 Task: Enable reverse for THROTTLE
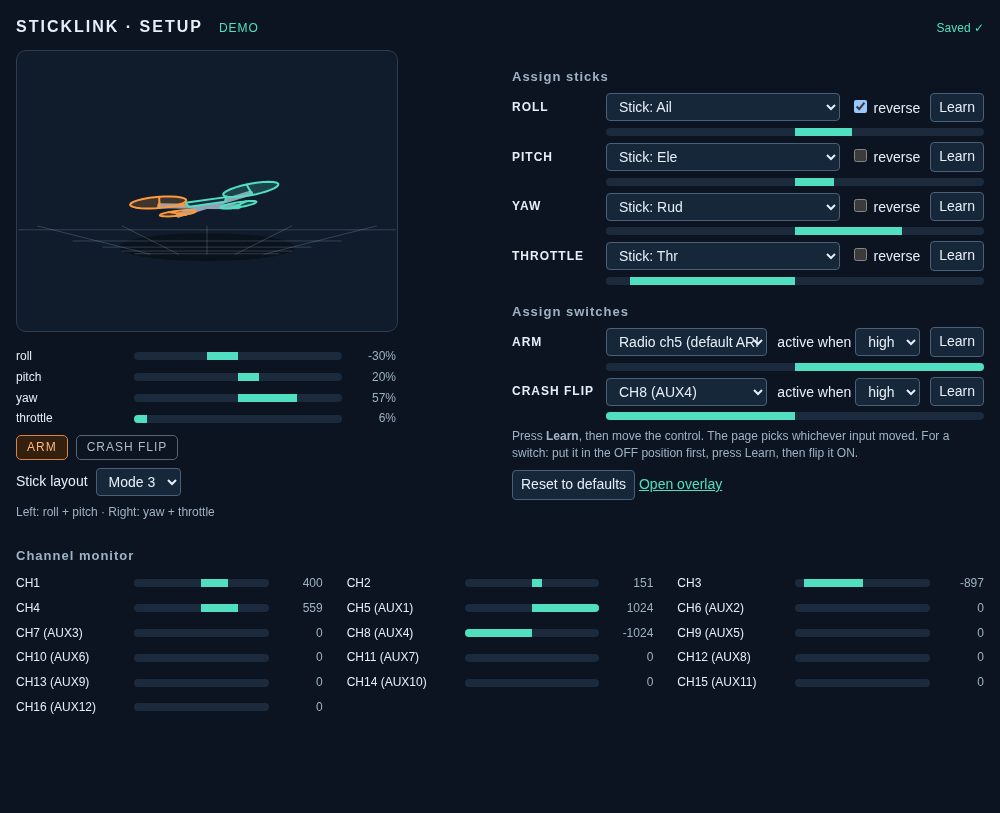coord(860,254)
